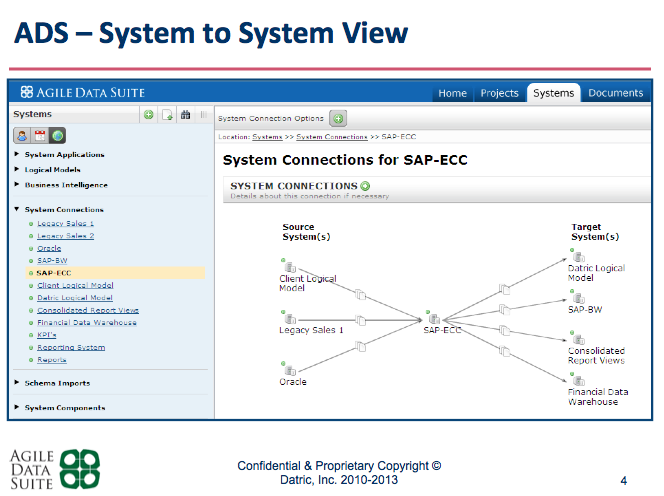664x496 pixels.
Task: Select the highlighted SAP-ECC sidebar item
Action: click(x=115, y=273)
